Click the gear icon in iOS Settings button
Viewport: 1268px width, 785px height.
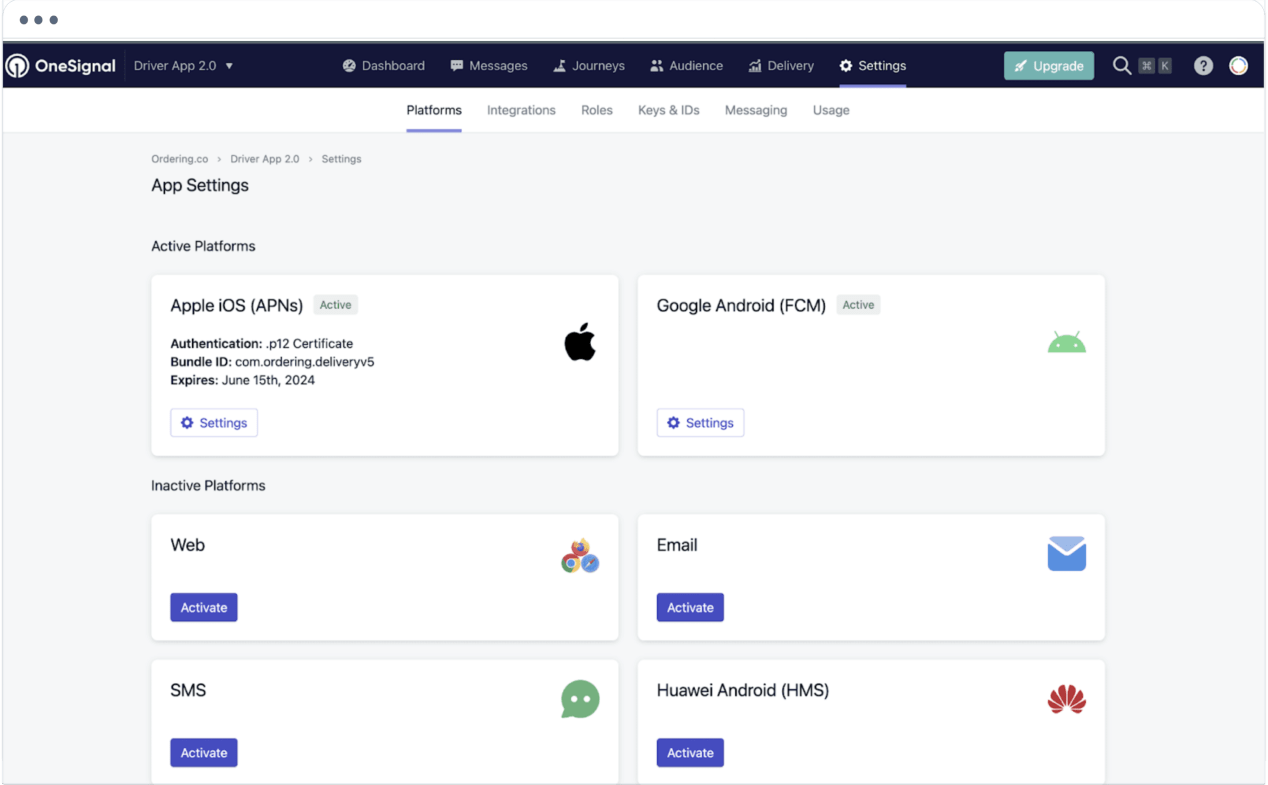coord(187,423)
